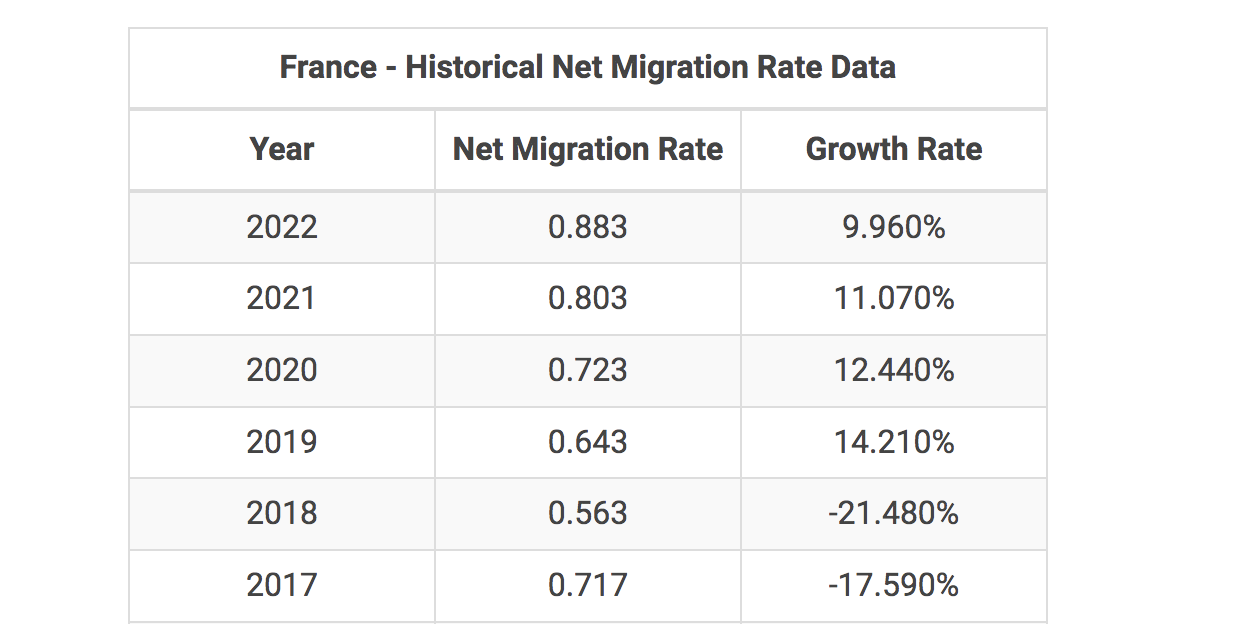
Task: Click the Year column header
Action: 282,150
